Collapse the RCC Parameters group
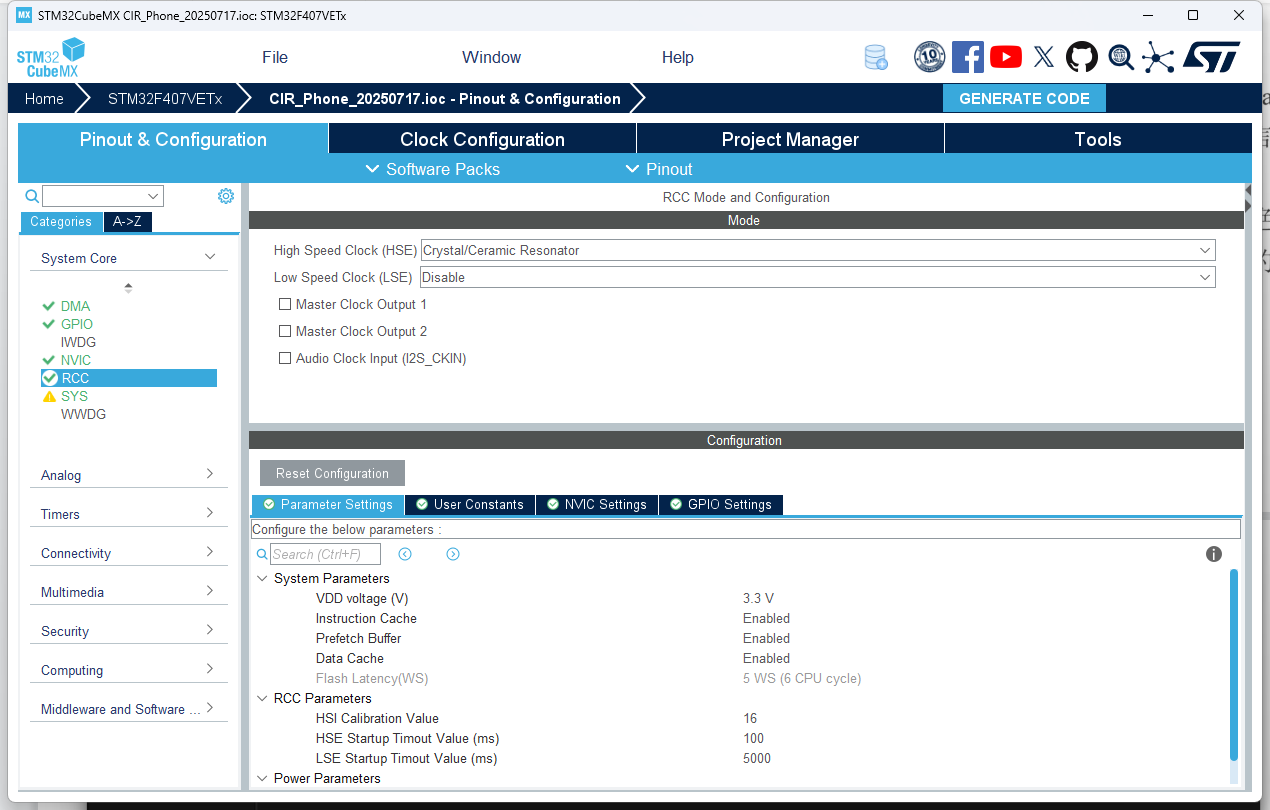This screenshot has height=810, width=1270. [263, 698]
